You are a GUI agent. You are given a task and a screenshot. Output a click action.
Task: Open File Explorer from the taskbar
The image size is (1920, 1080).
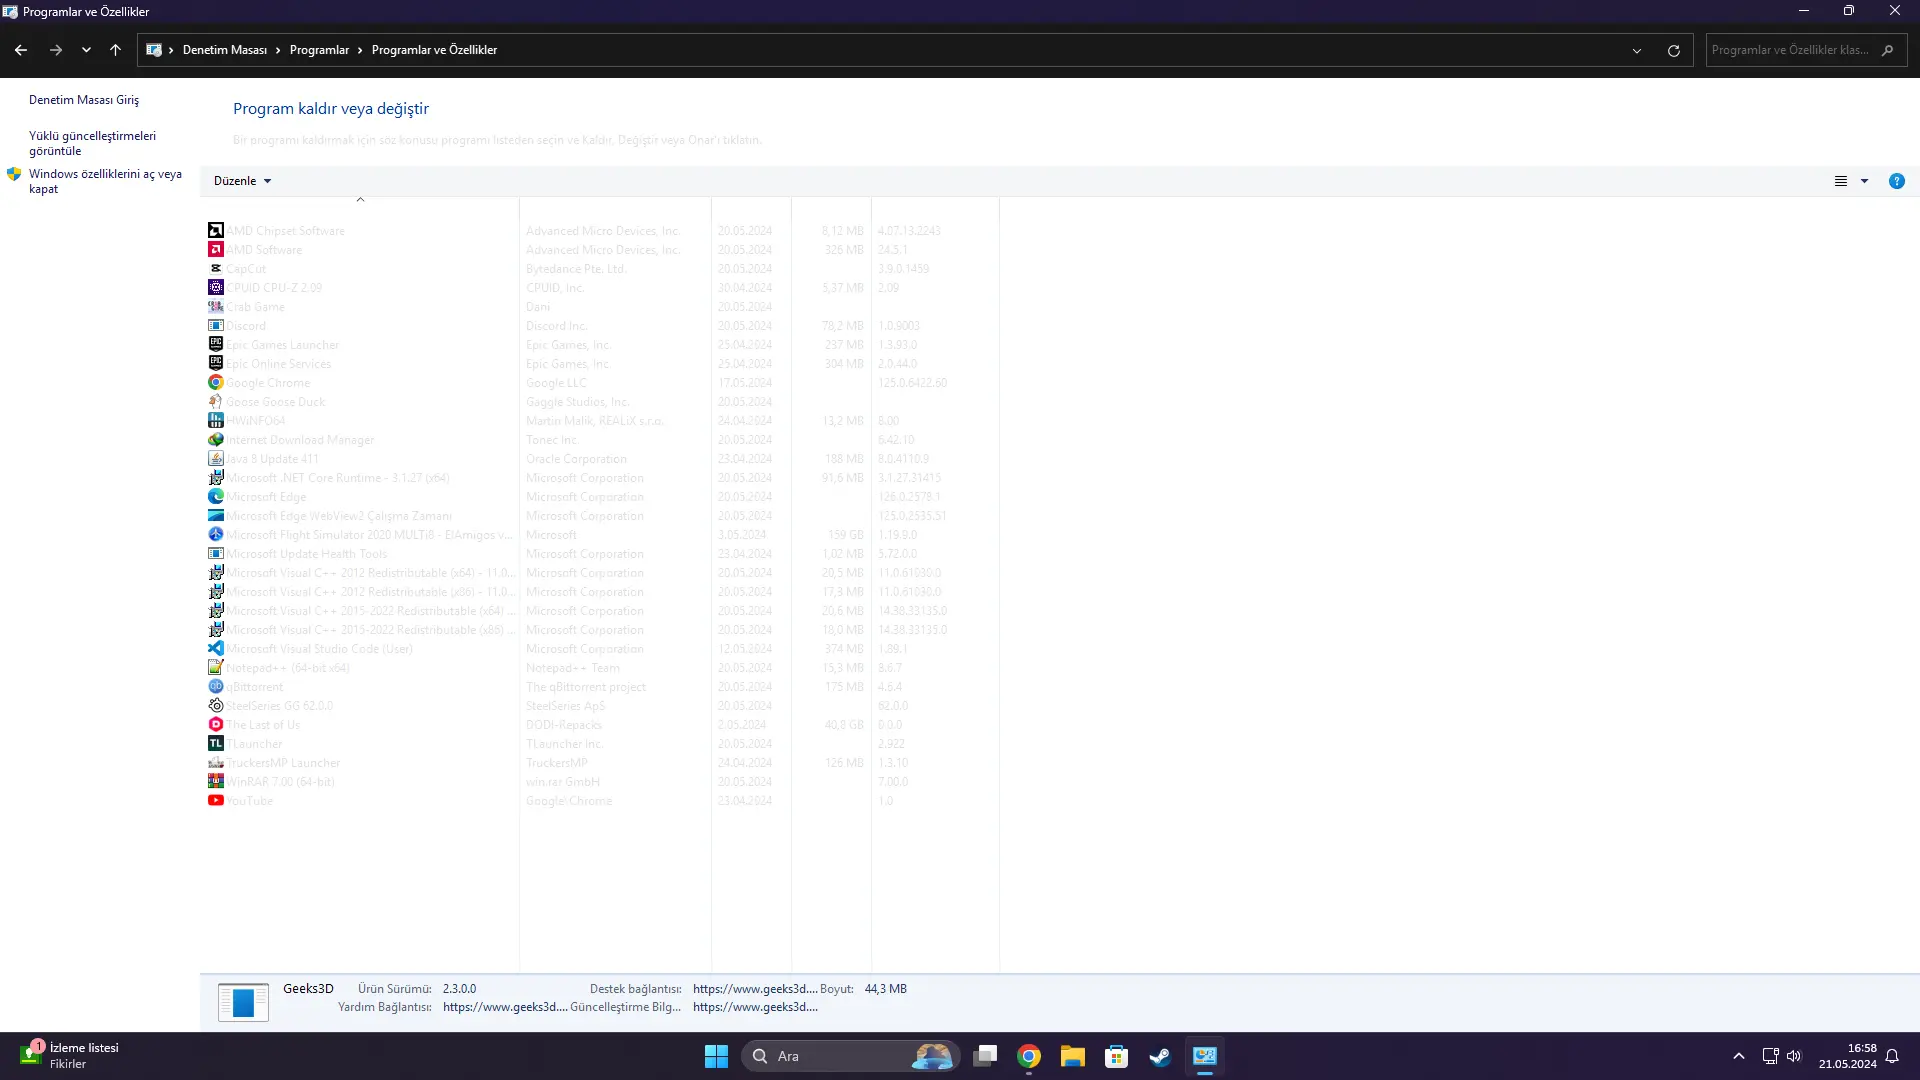pos(1073,1056)
